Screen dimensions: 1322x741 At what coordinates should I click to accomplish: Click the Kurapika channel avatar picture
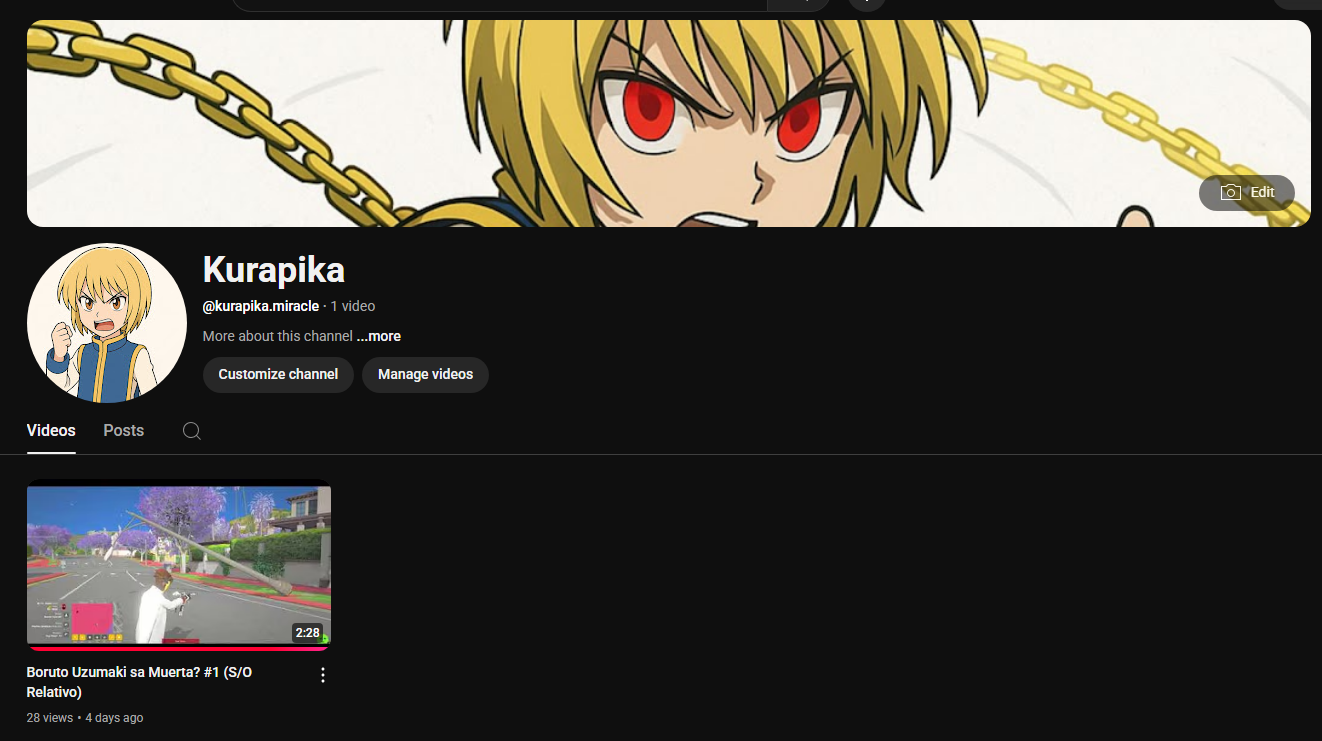(x=107, y=323)
